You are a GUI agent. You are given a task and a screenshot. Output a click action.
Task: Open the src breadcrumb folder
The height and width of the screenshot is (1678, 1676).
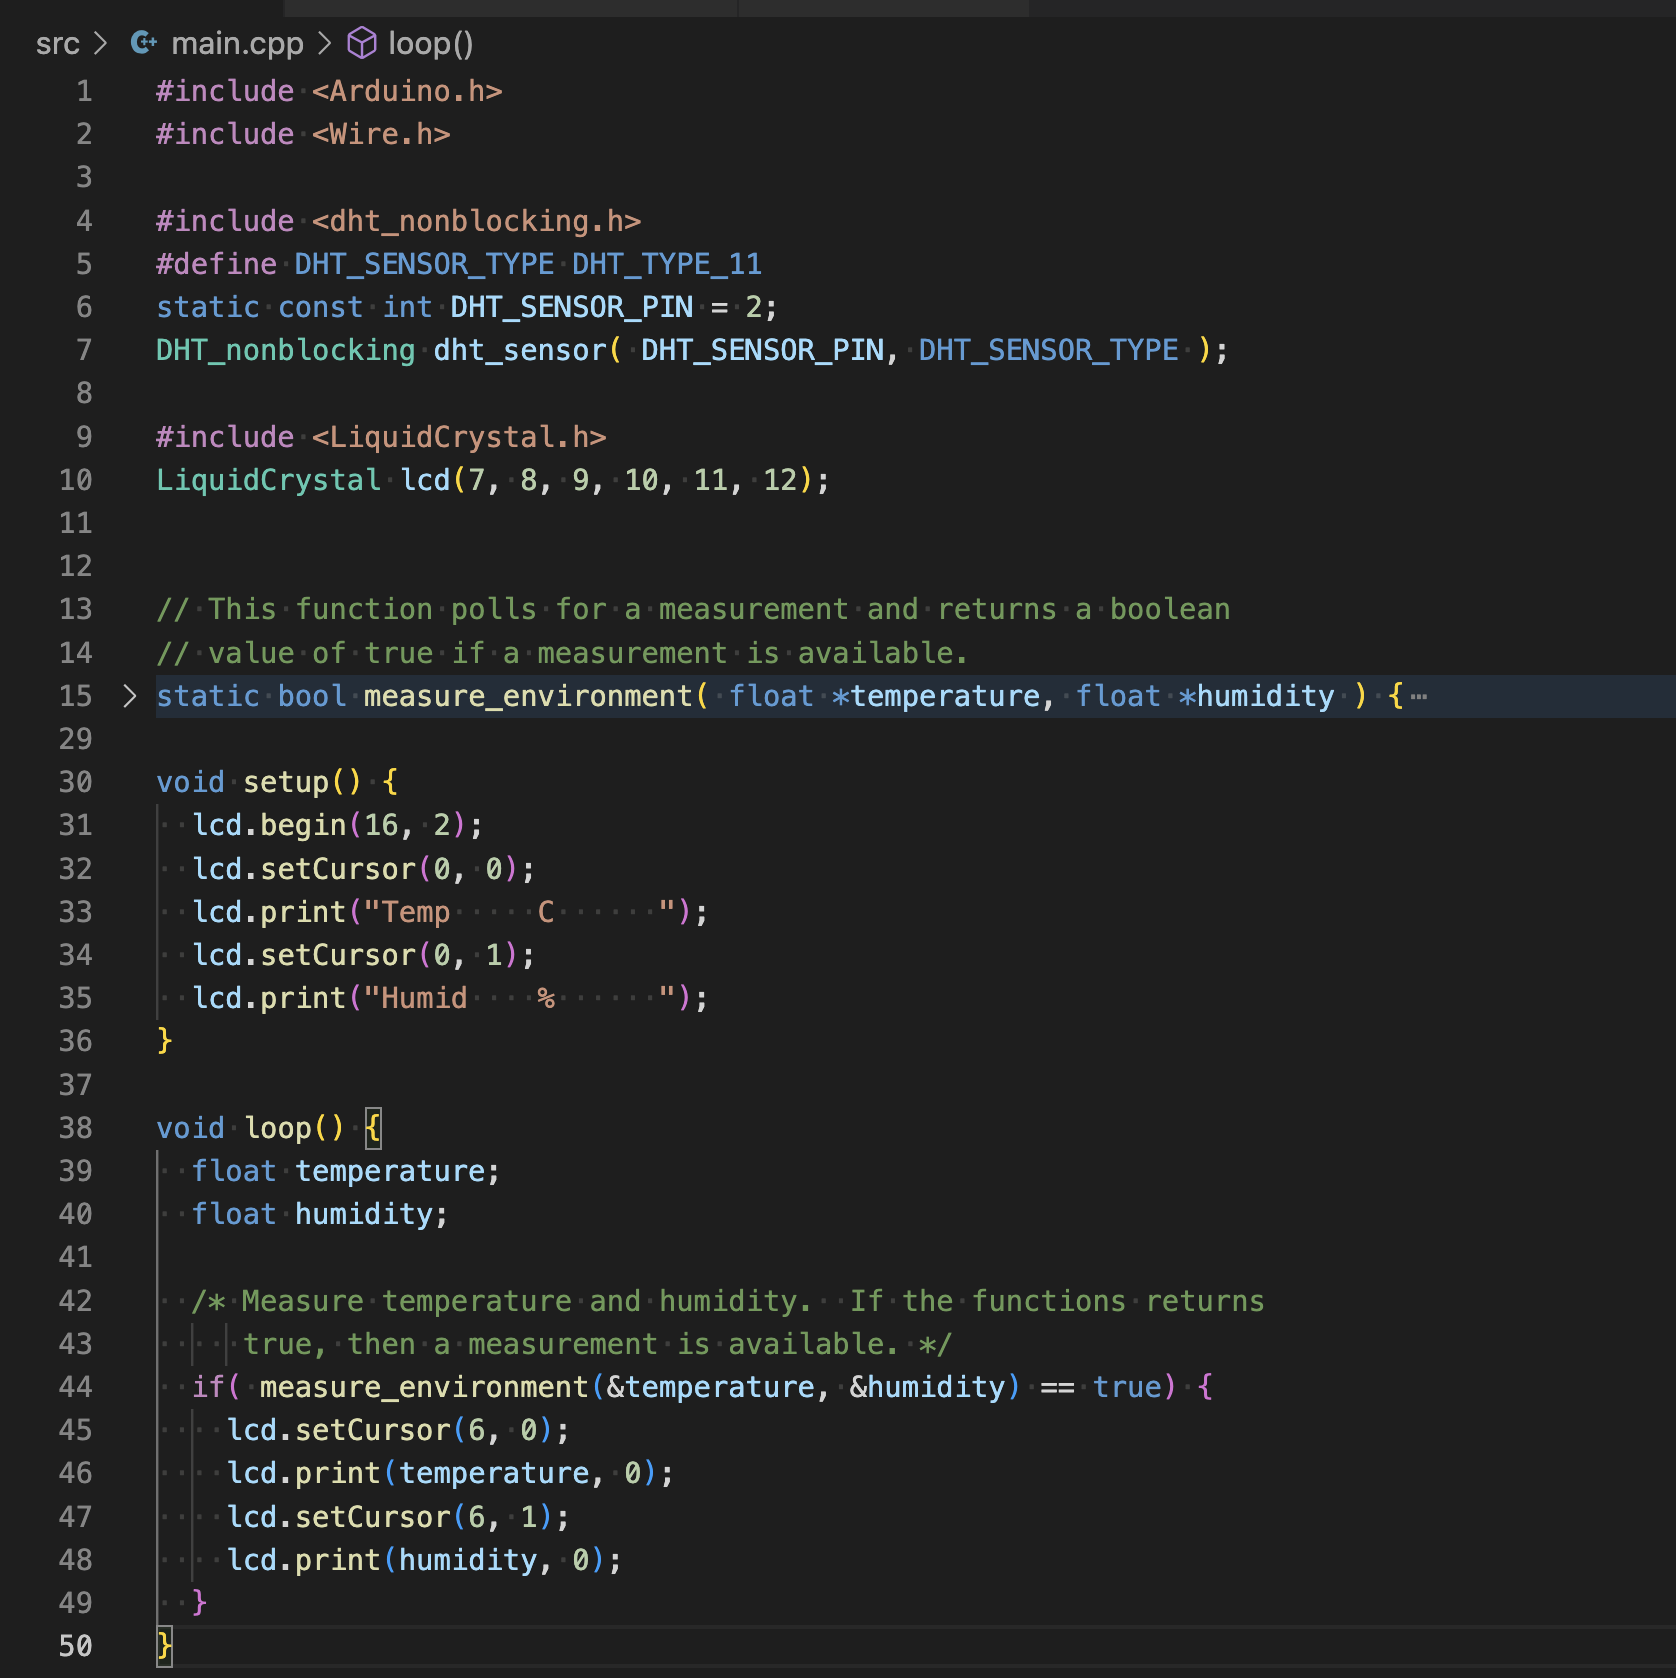57,44
